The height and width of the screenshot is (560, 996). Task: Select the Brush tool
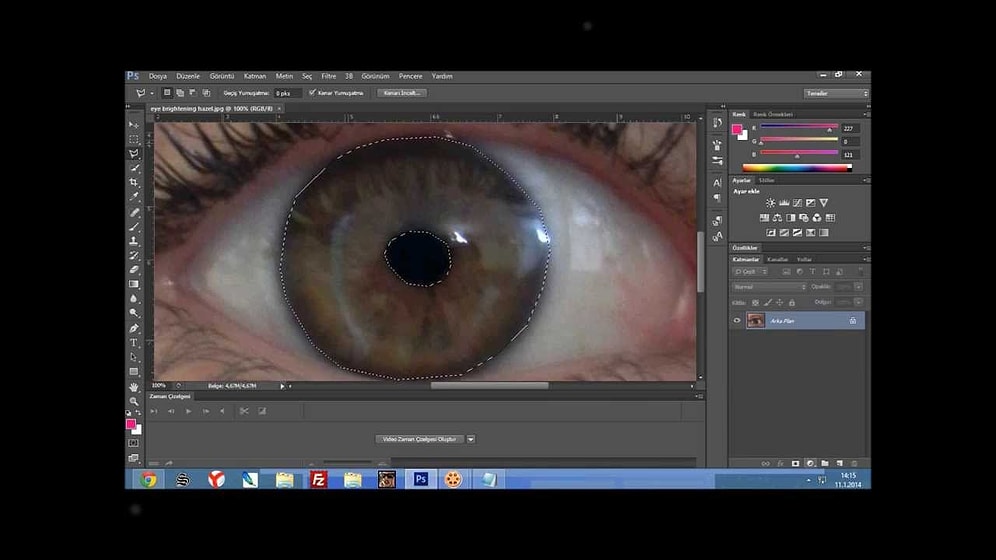[133, 227]
